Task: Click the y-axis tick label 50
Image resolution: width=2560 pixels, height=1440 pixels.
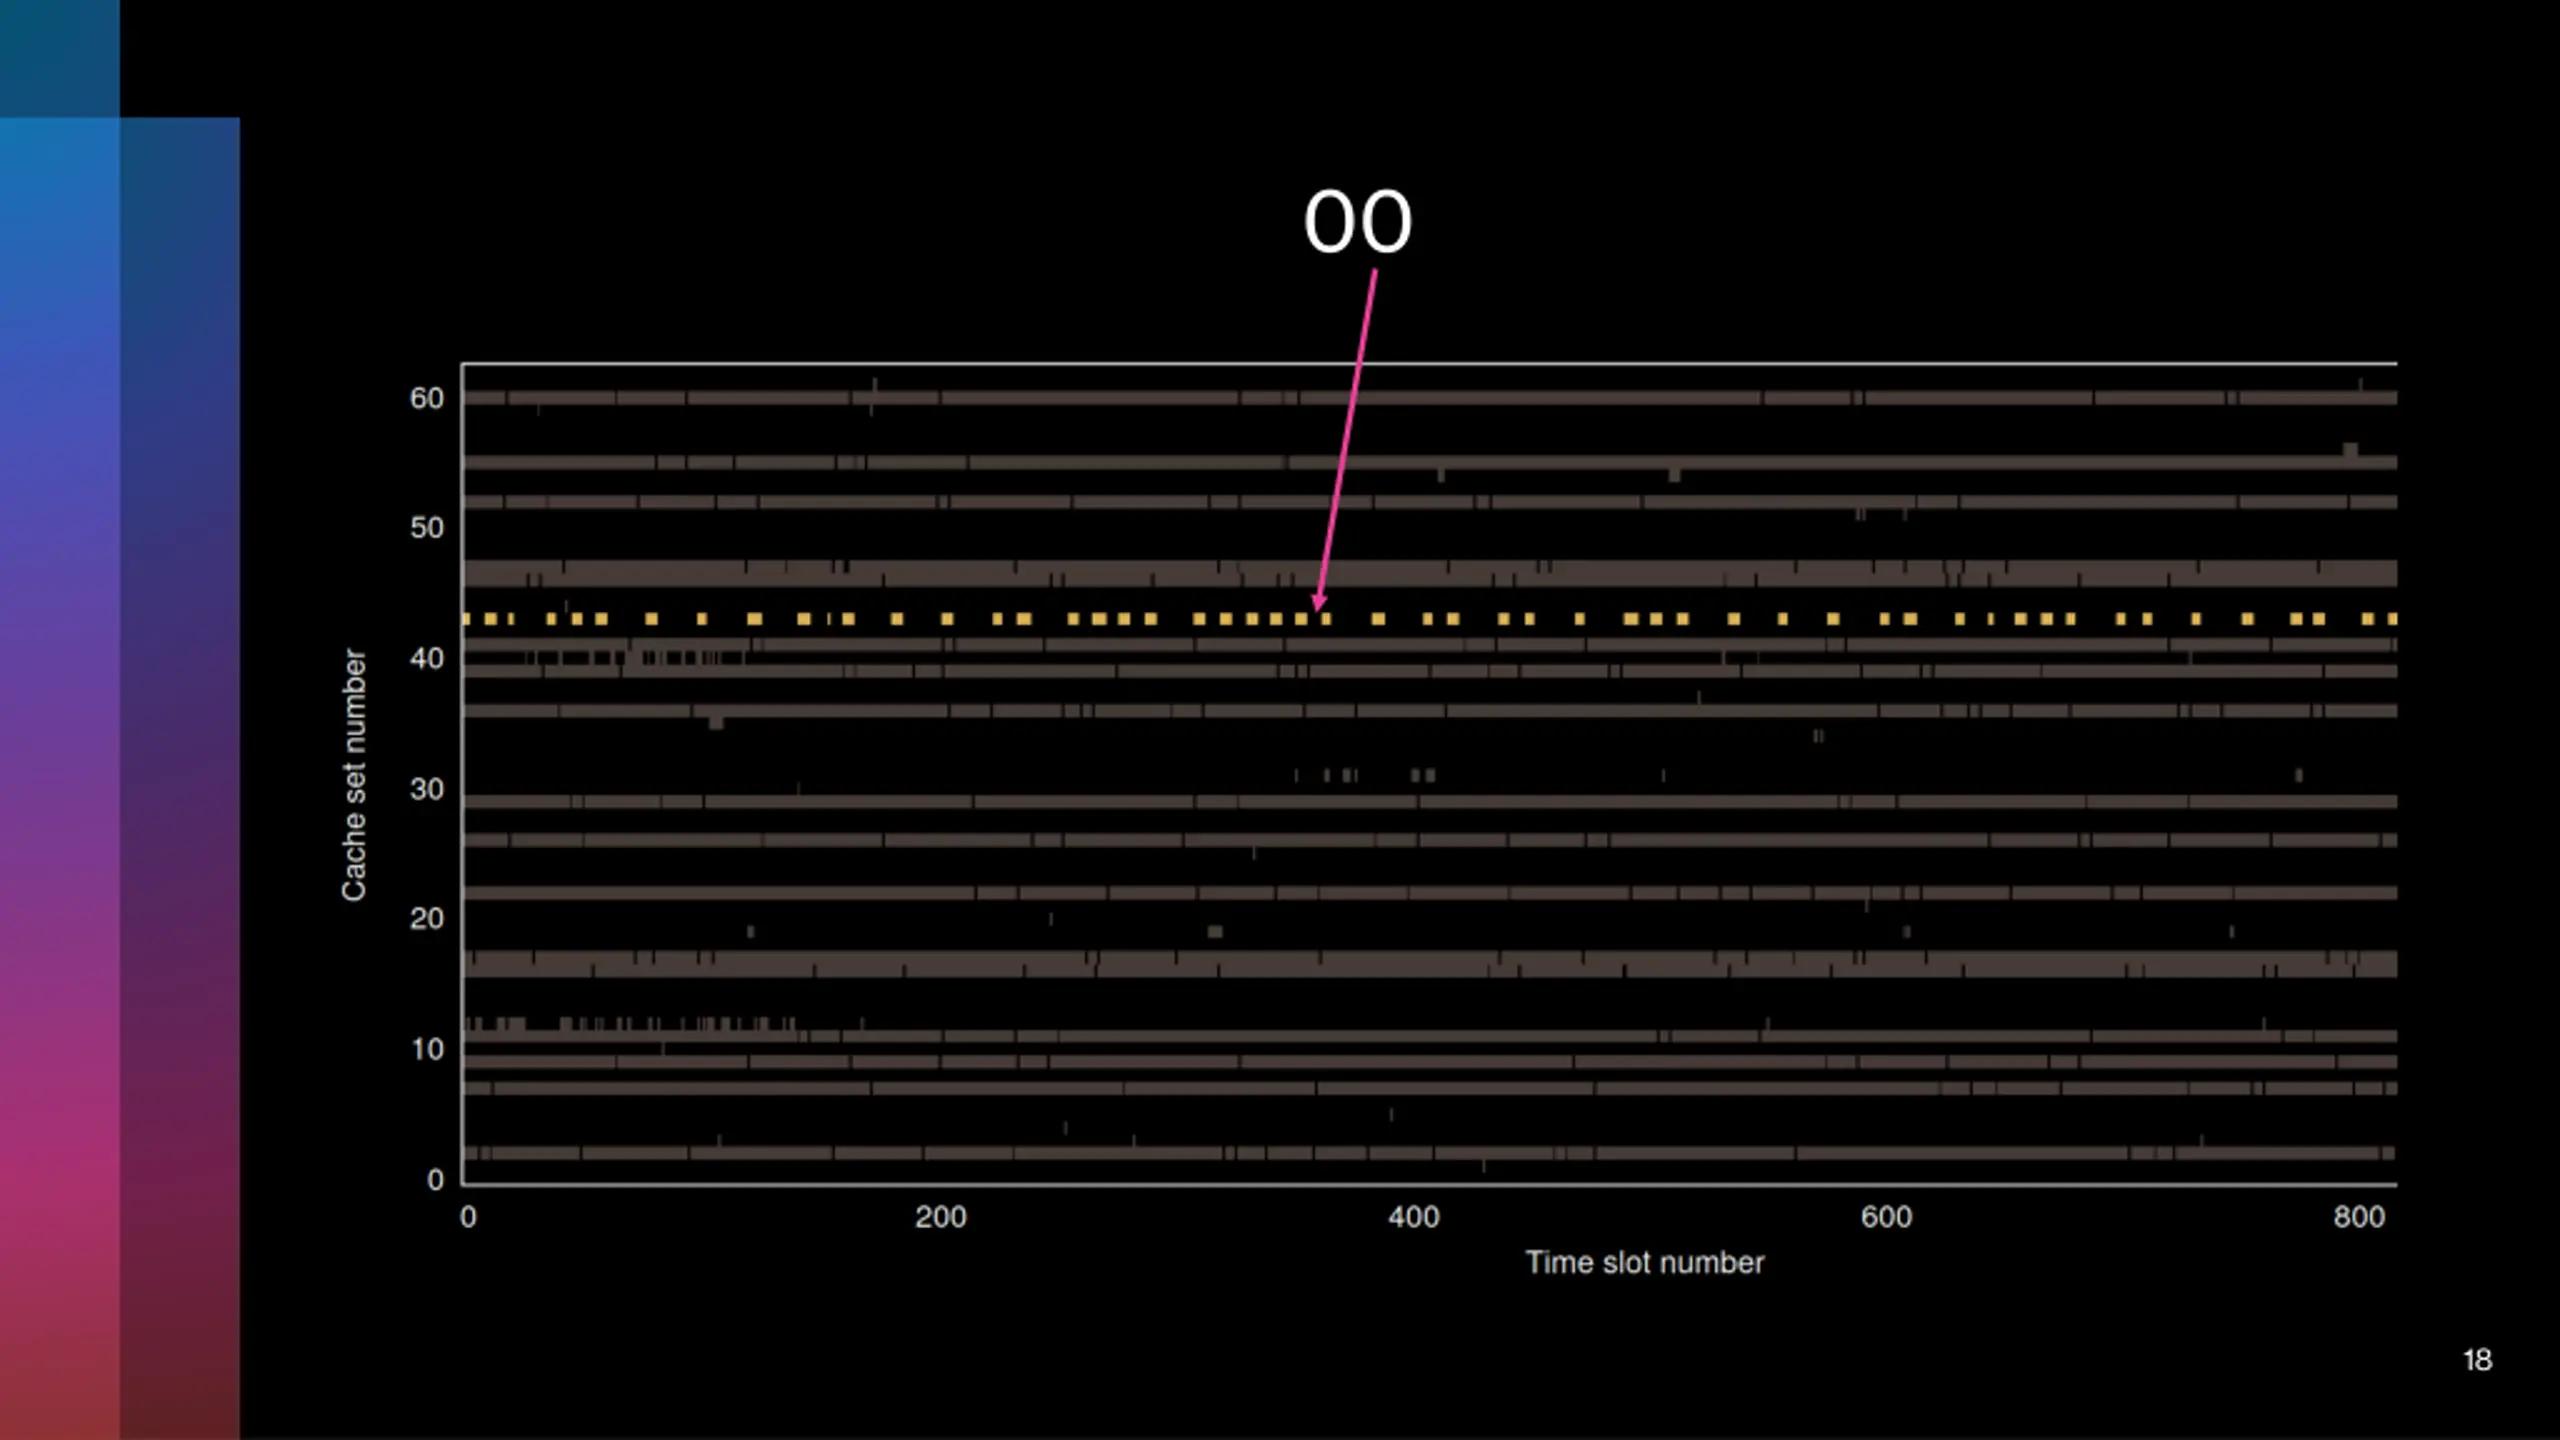Action: pyautogui.click(x=427, y=528)
